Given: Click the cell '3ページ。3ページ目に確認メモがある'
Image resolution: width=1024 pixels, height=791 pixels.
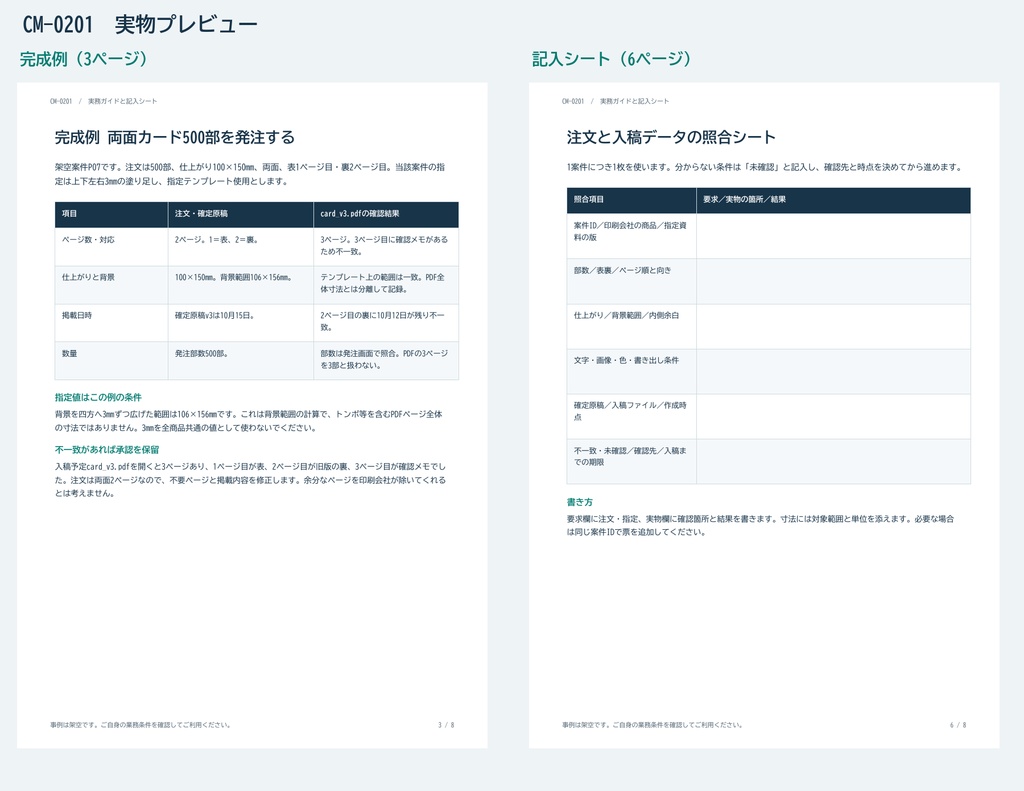Looking at the screenshot, I should coord(384,246).
